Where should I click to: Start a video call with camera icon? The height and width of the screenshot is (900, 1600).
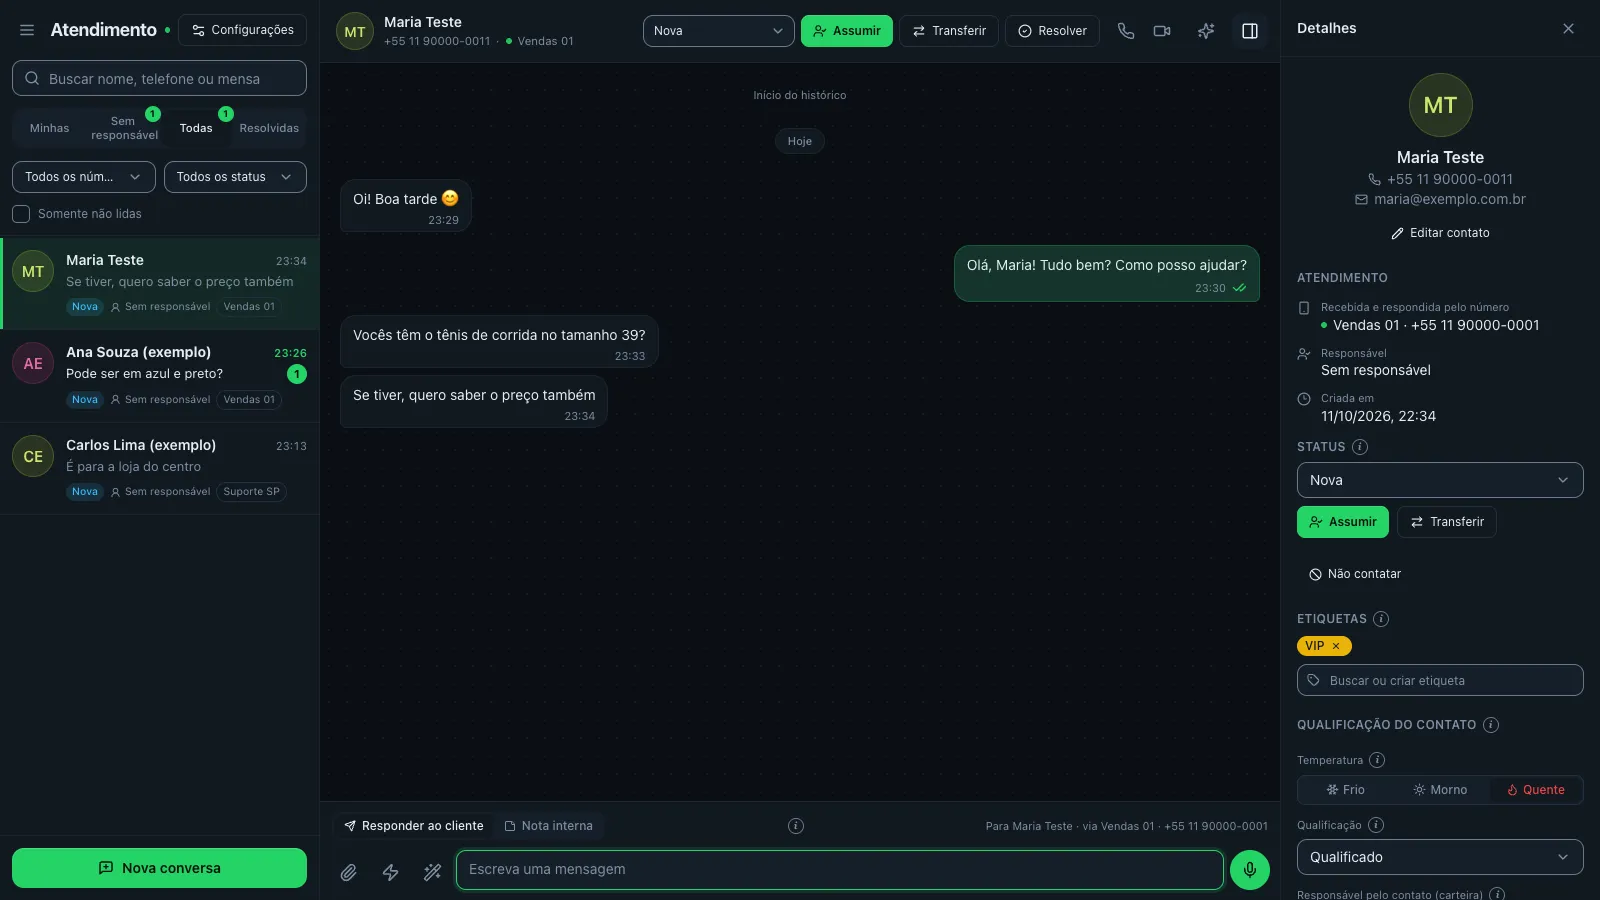click(x=1162, y=31)
